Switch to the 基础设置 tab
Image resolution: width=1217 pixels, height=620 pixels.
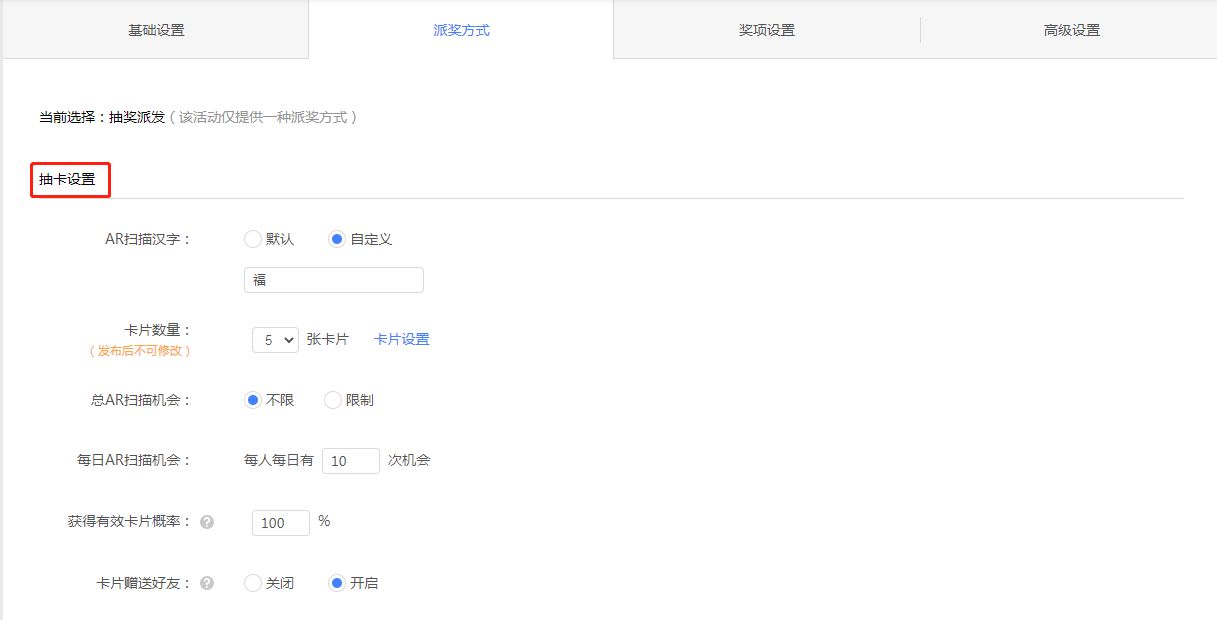tap(156, 30)
